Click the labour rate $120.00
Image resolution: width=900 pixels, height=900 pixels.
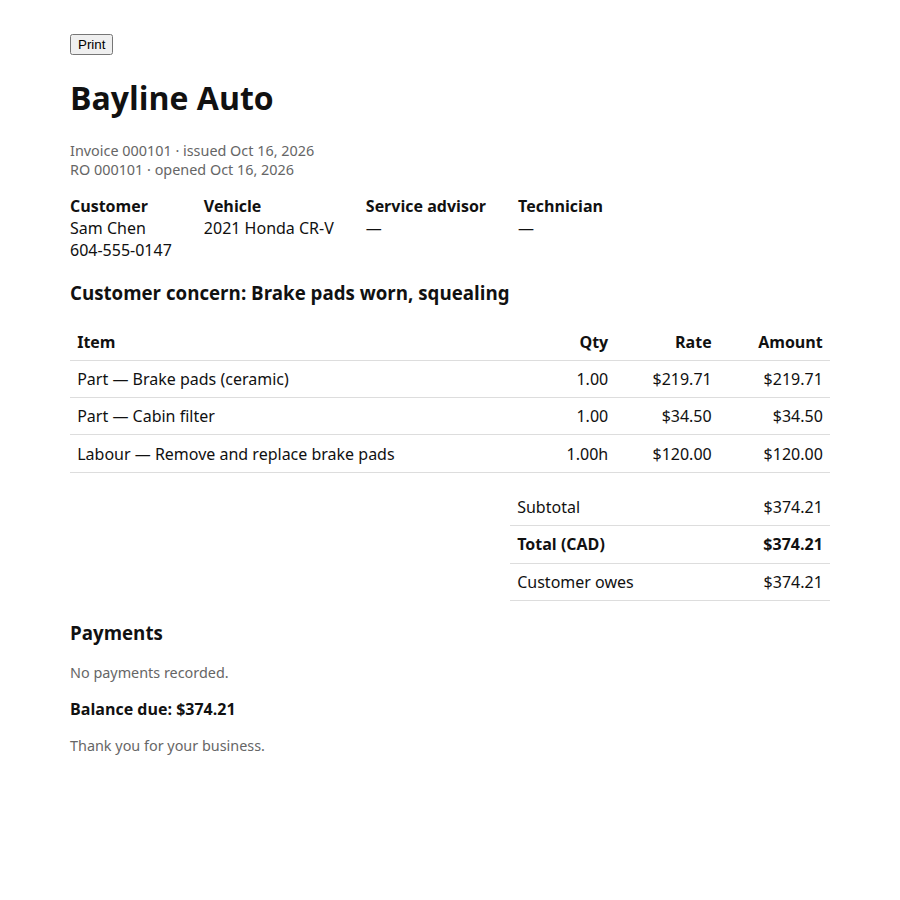point(682,454)
